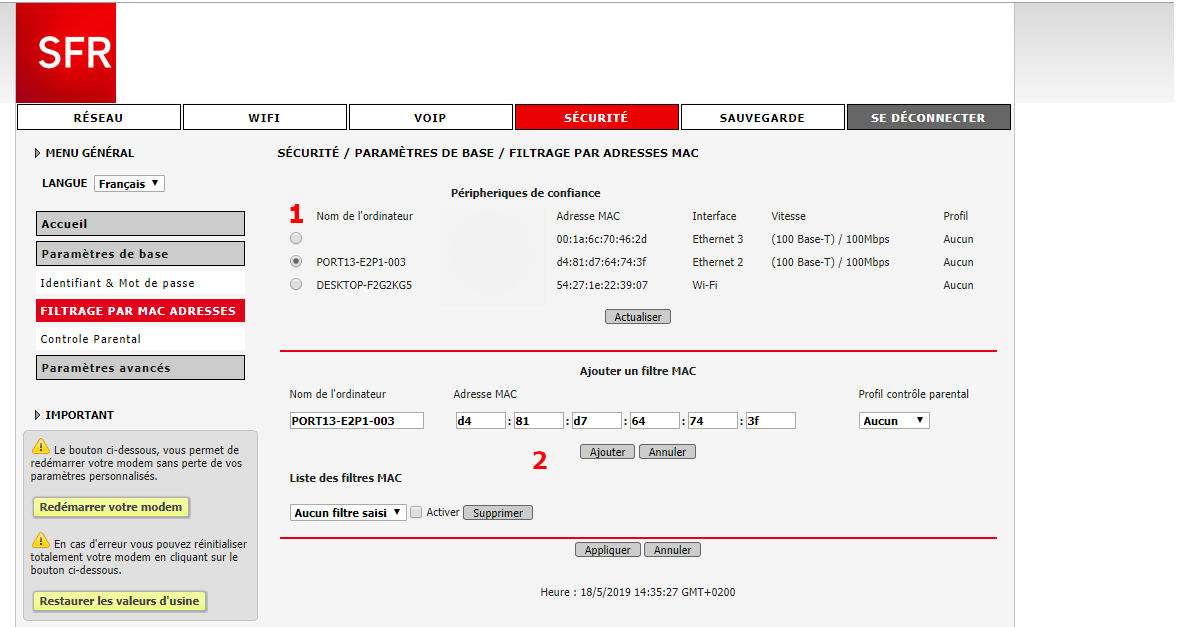Viewport: 1178px width, 627px height.
Task: Open the Langue dropdown
Action: pos(129,184)
